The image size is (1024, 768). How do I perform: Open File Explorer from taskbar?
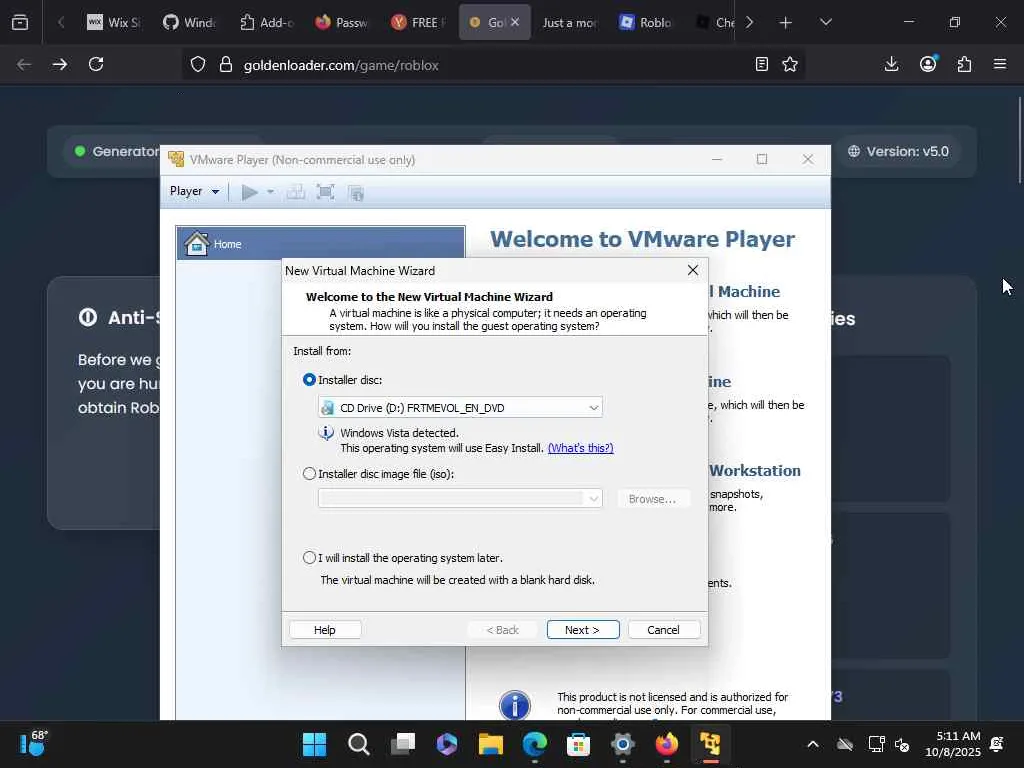(490, 744)
